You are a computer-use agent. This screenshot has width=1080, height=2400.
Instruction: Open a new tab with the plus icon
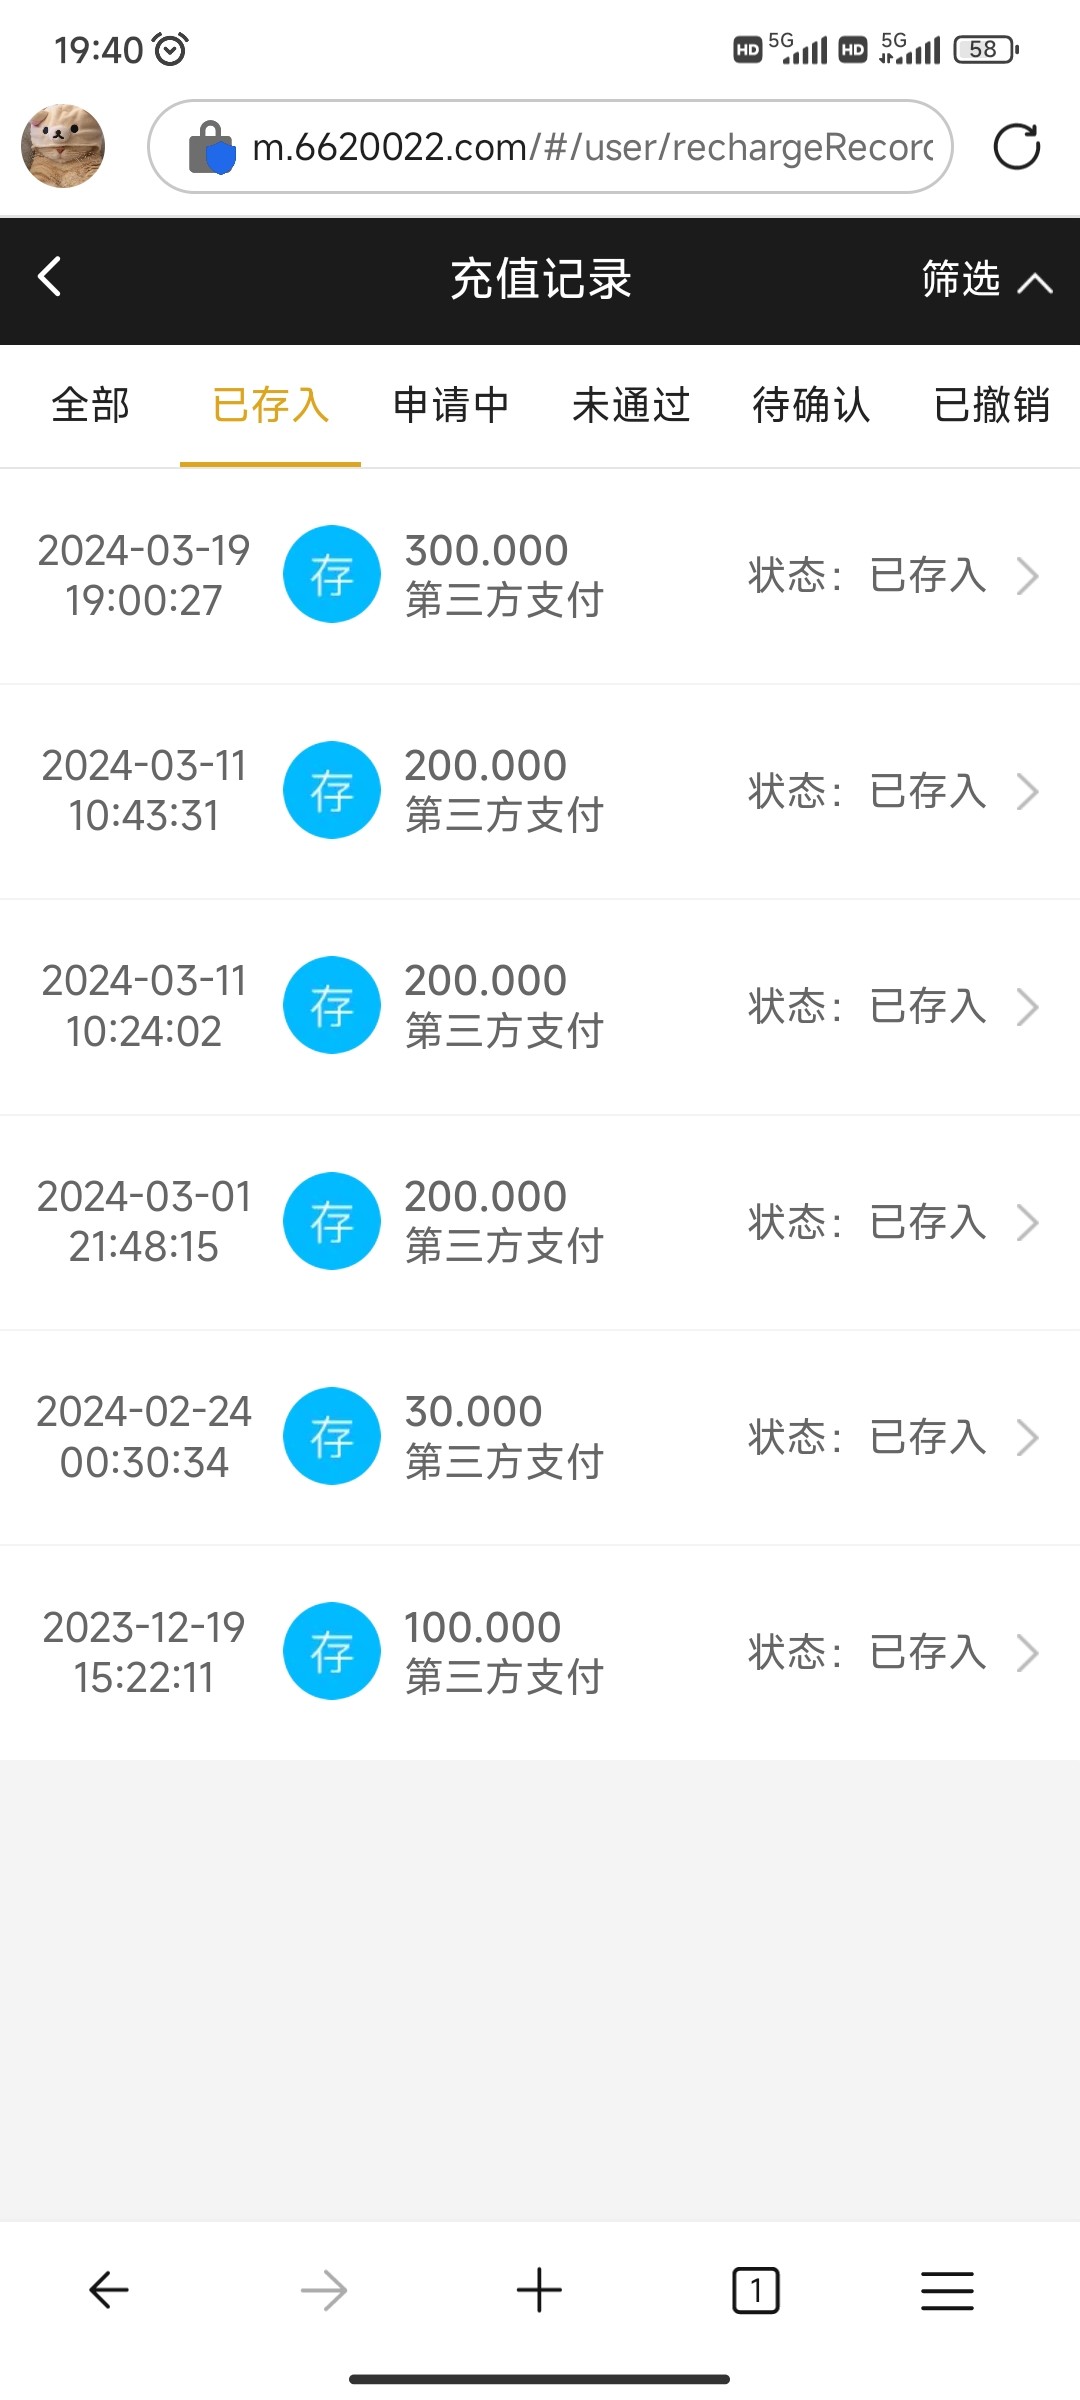pos(539,2289)
